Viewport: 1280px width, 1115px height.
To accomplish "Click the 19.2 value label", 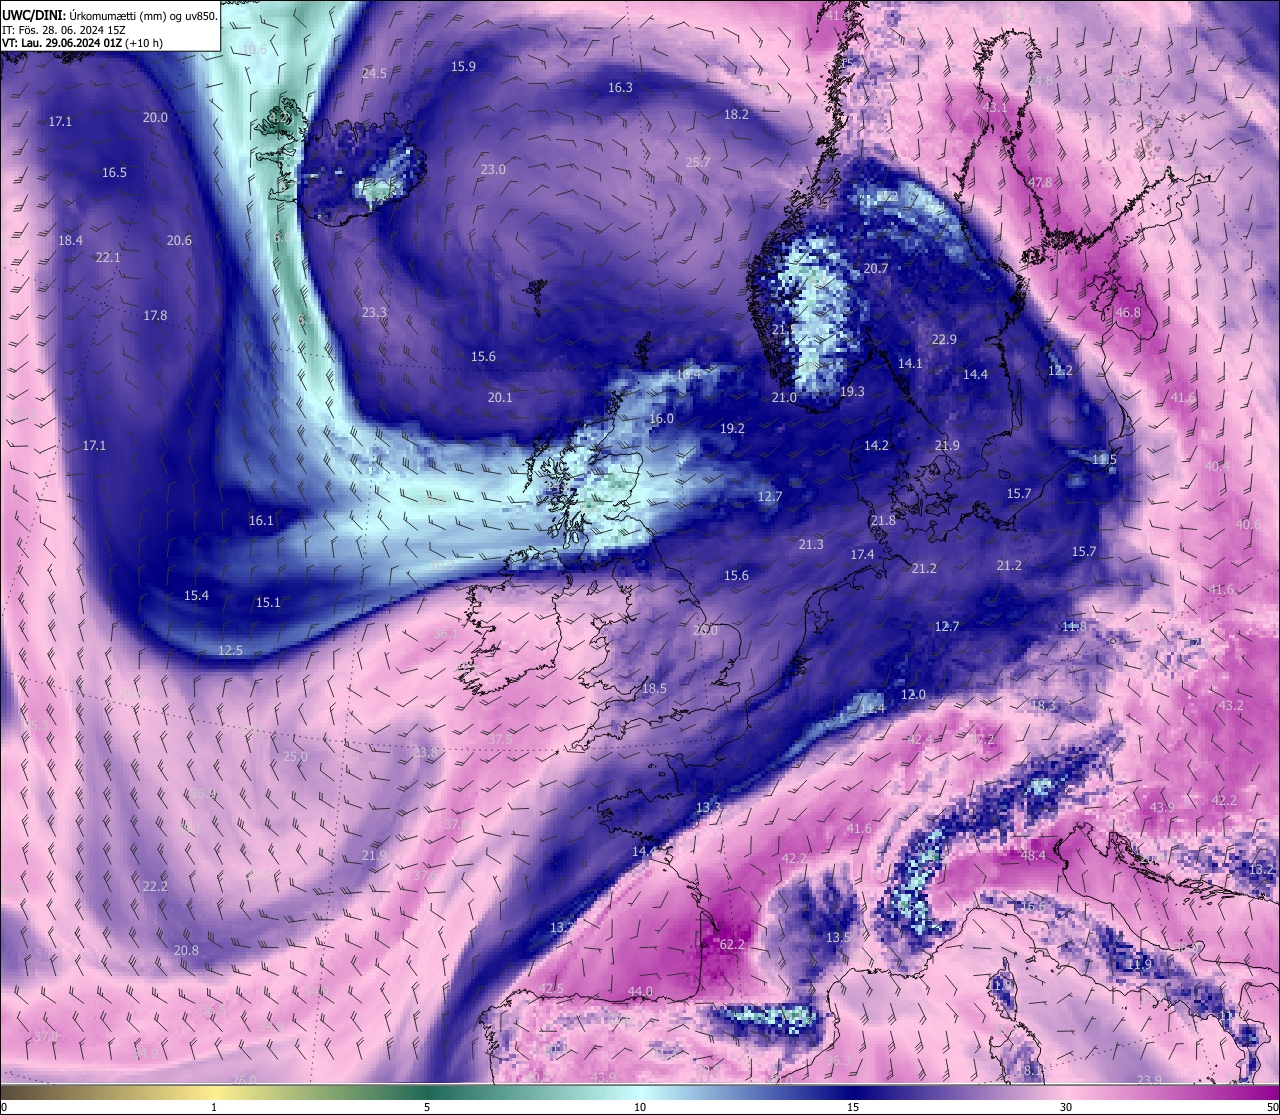I will click(732, 428).
